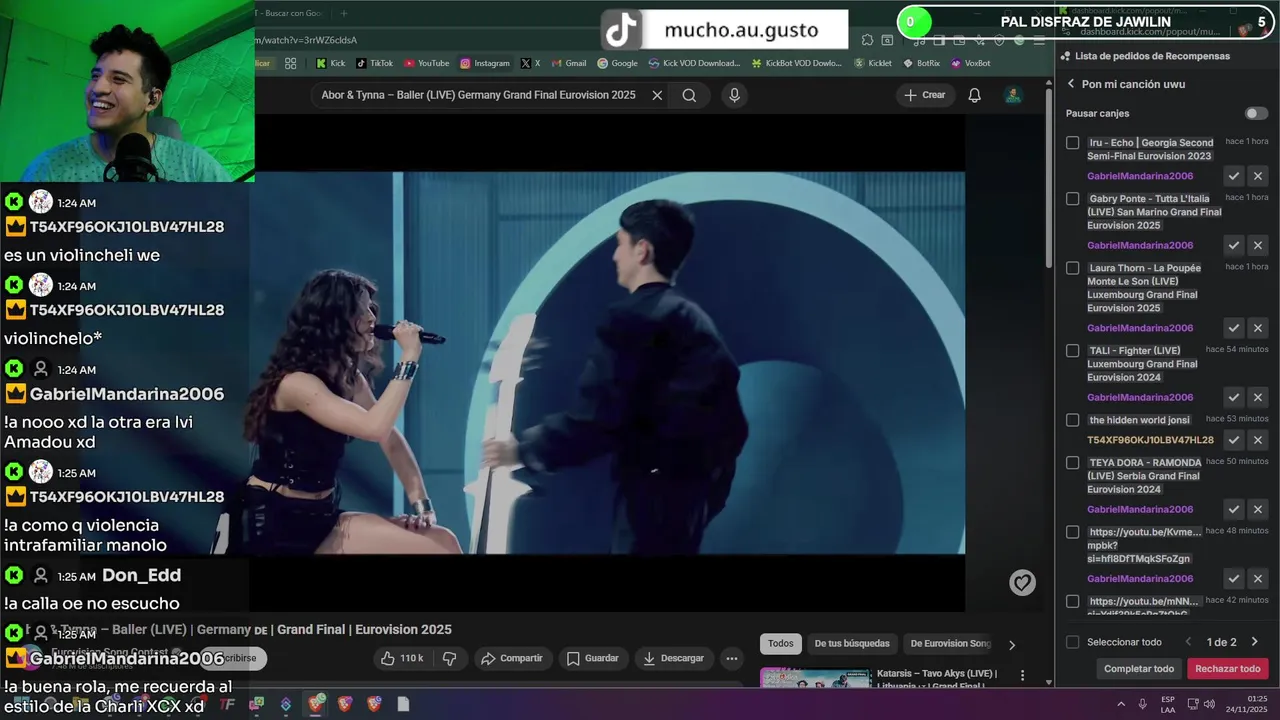Clear the YouTube search text with X
This screenshot has width=1280, height=720.
click(657, 95)
